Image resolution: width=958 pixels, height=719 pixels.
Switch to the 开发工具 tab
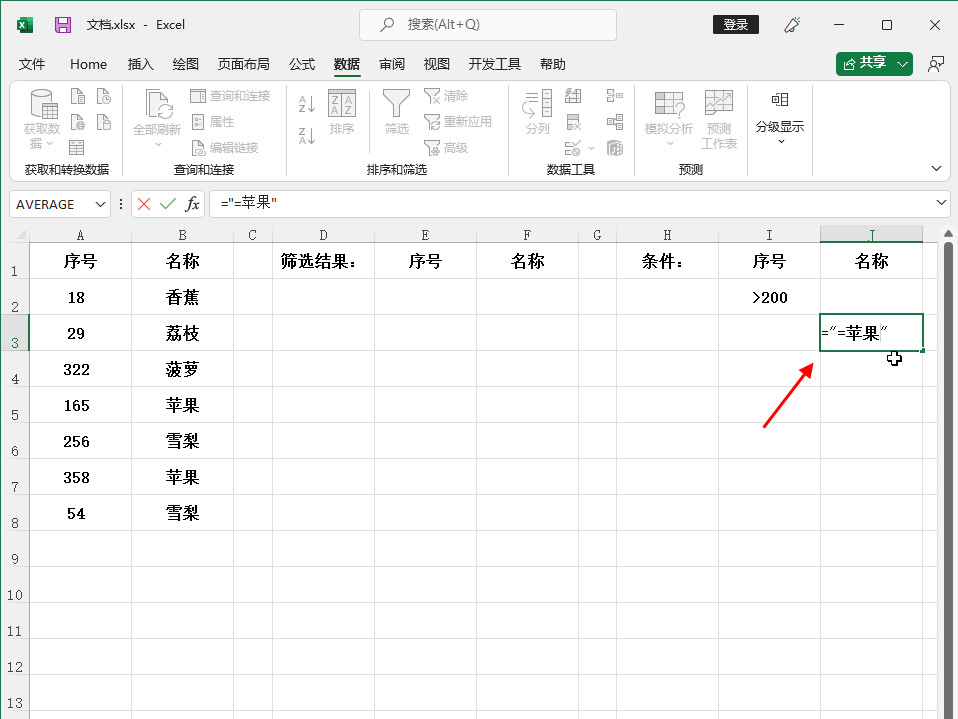pyautogui.click(x=494, y=64)
